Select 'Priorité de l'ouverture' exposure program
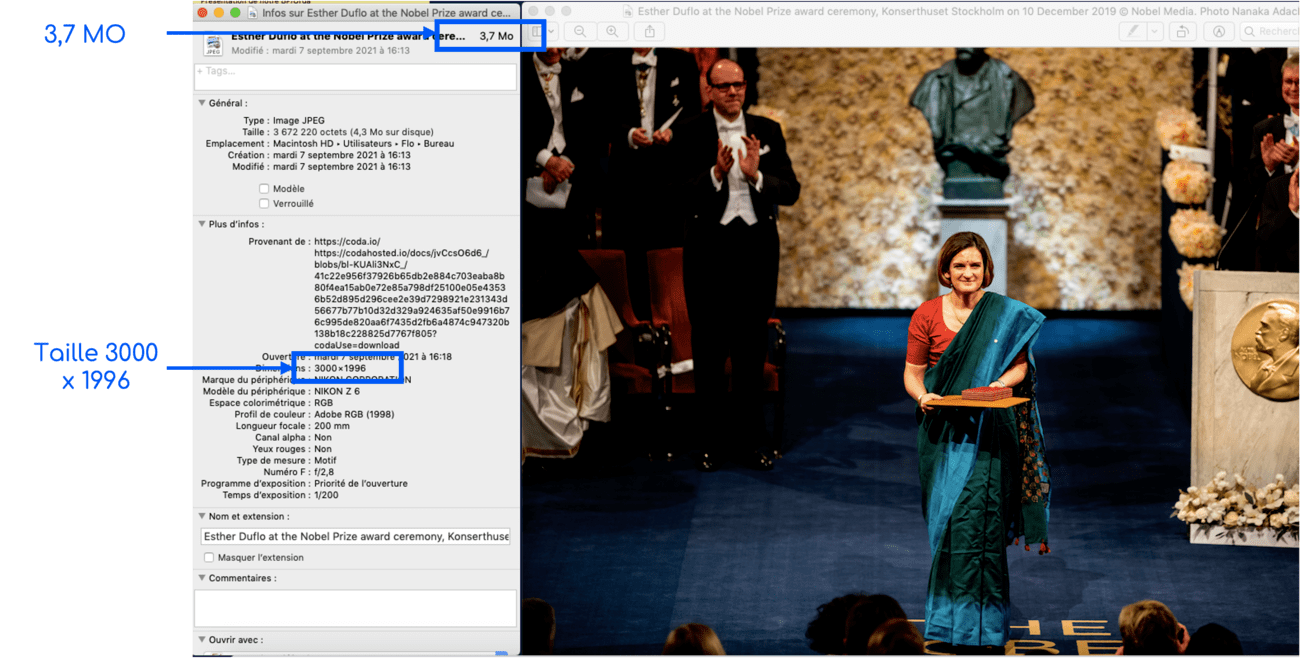The height and width of the screenshot is (658, 1300). [x=361, y=483]
